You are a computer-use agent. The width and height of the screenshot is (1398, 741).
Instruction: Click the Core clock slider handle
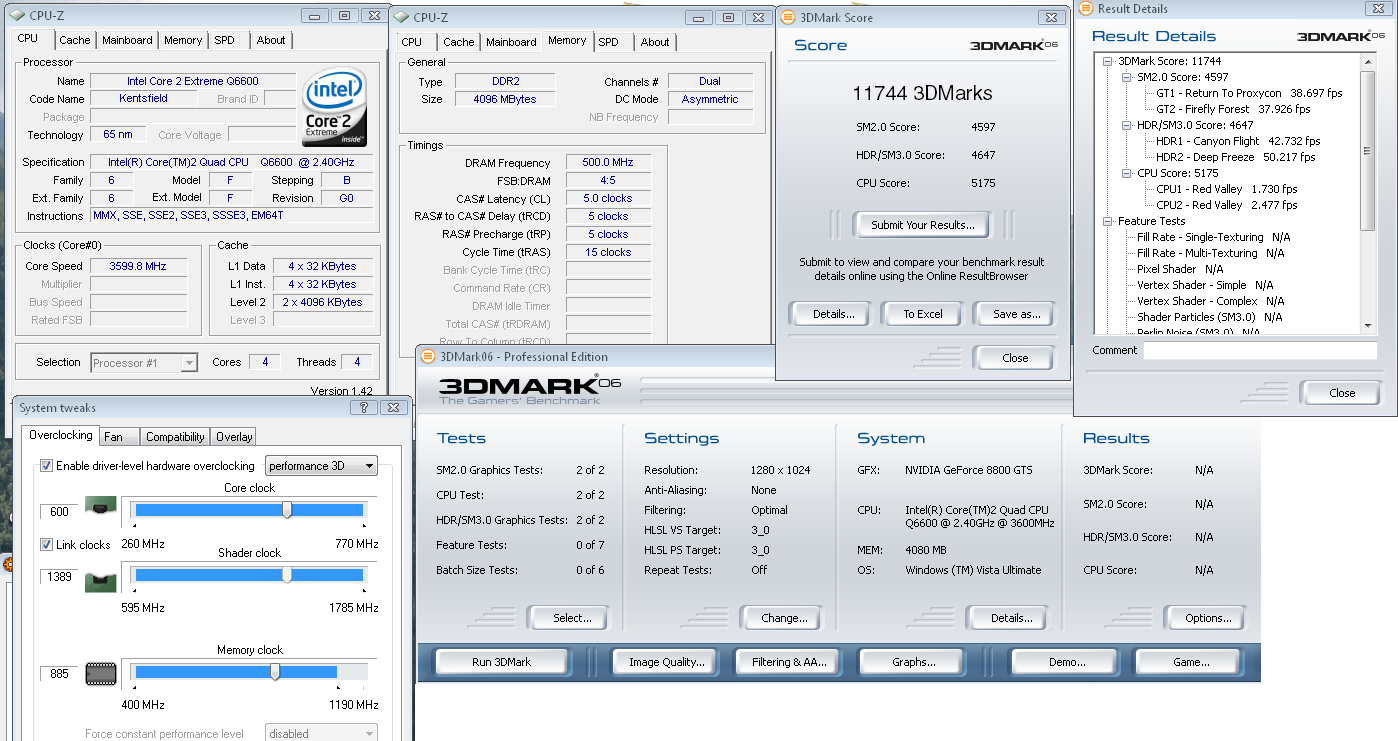(287, 509)
